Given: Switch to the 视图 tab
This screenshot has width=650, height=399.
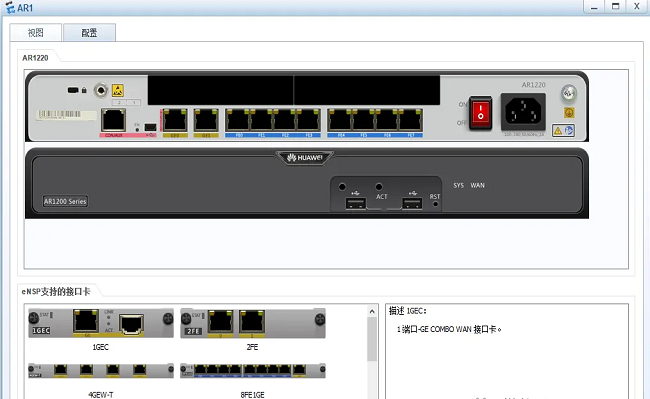Looking at the screenshot, I should tap(36, 32).
